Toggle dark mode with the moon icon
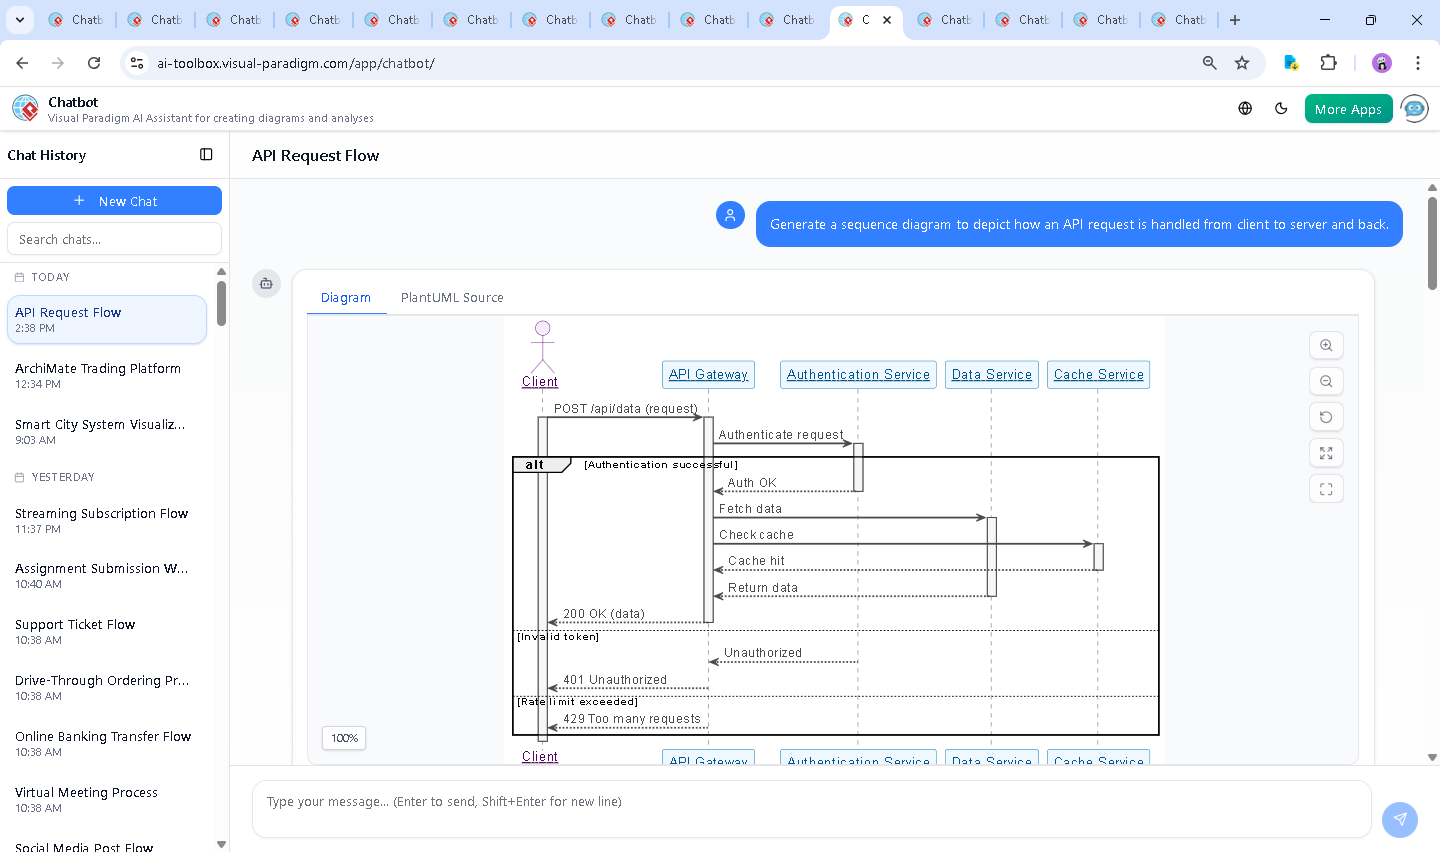This screenshot has height=852, width=1440. tap(1281, 109)
